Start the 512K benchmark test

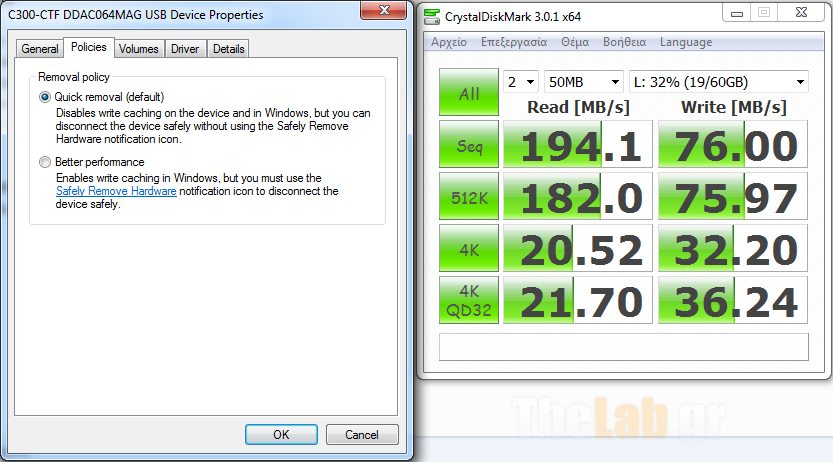click(x=469, y=196)
